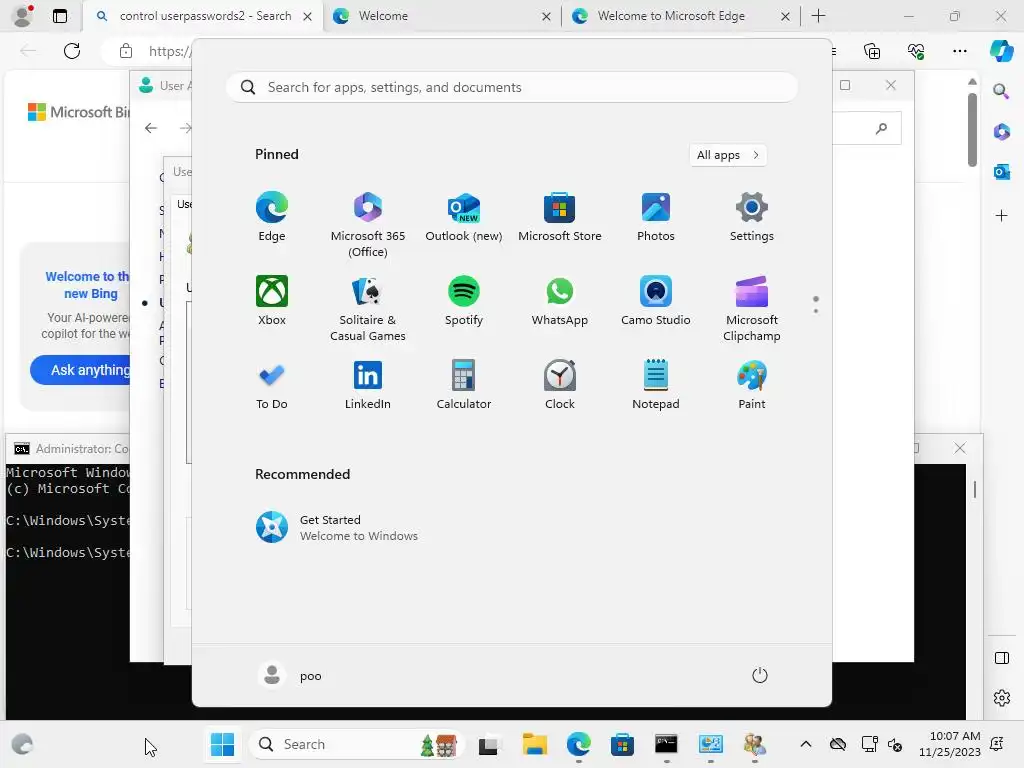Open Outlook in Edge sidebar
1024x768 pixels.
[1001, 172]
